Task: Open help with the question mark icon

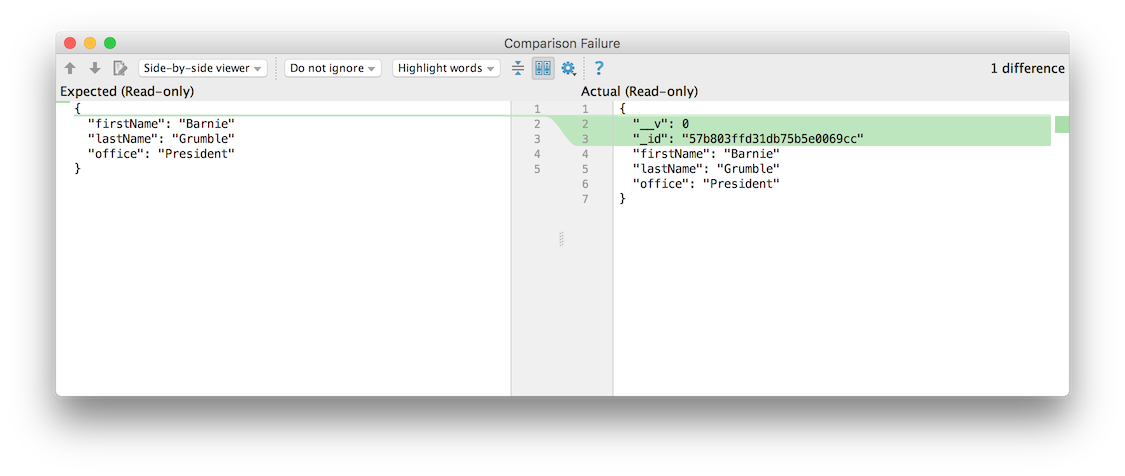Action: point(599,69)
